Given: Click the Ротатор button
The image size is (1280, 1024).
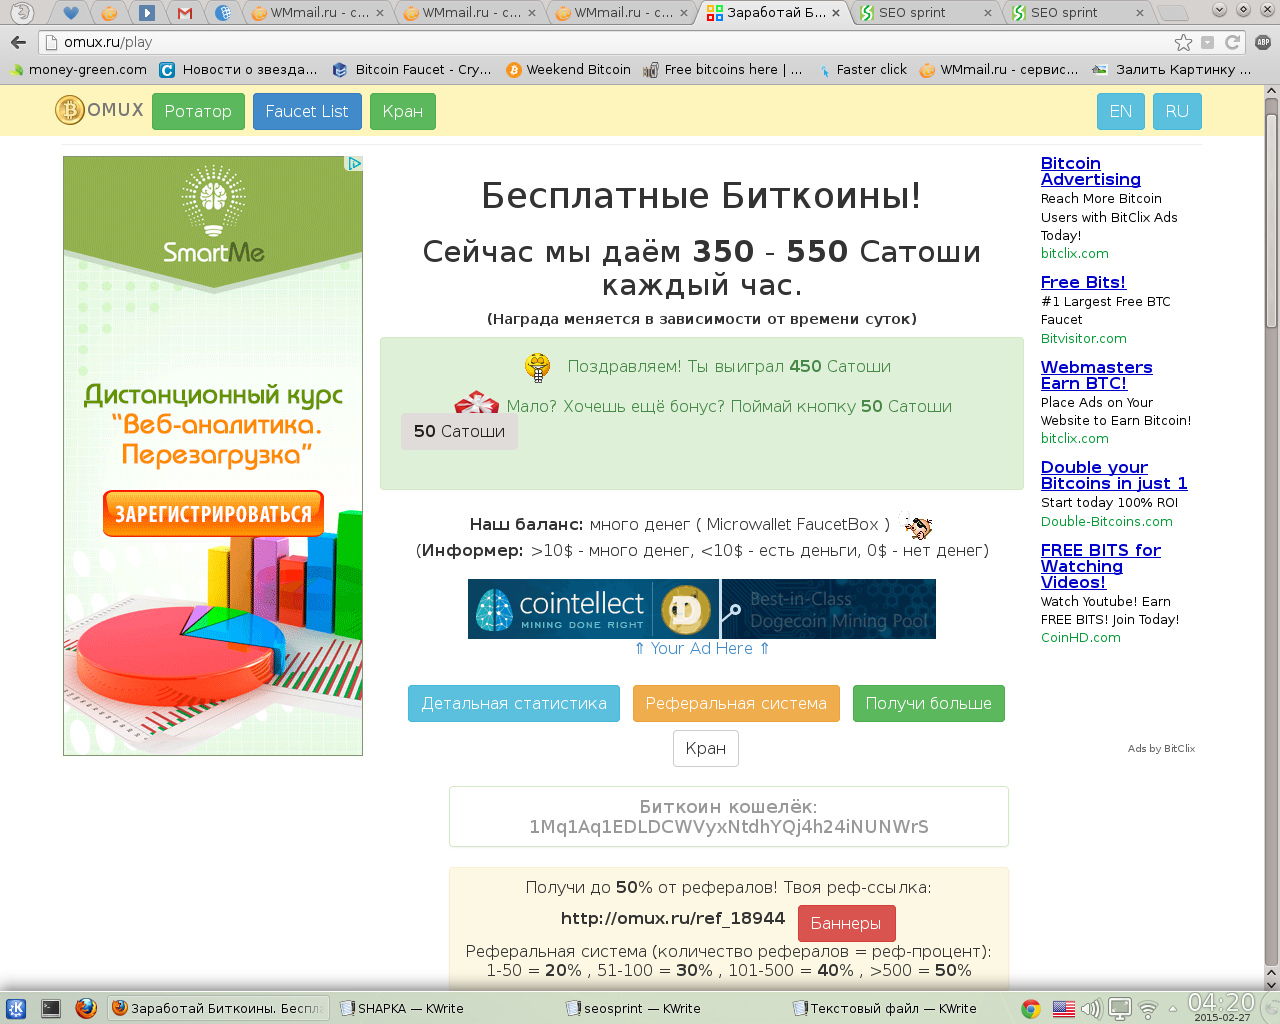Looking at the screenshot, I should click(198, 111).
